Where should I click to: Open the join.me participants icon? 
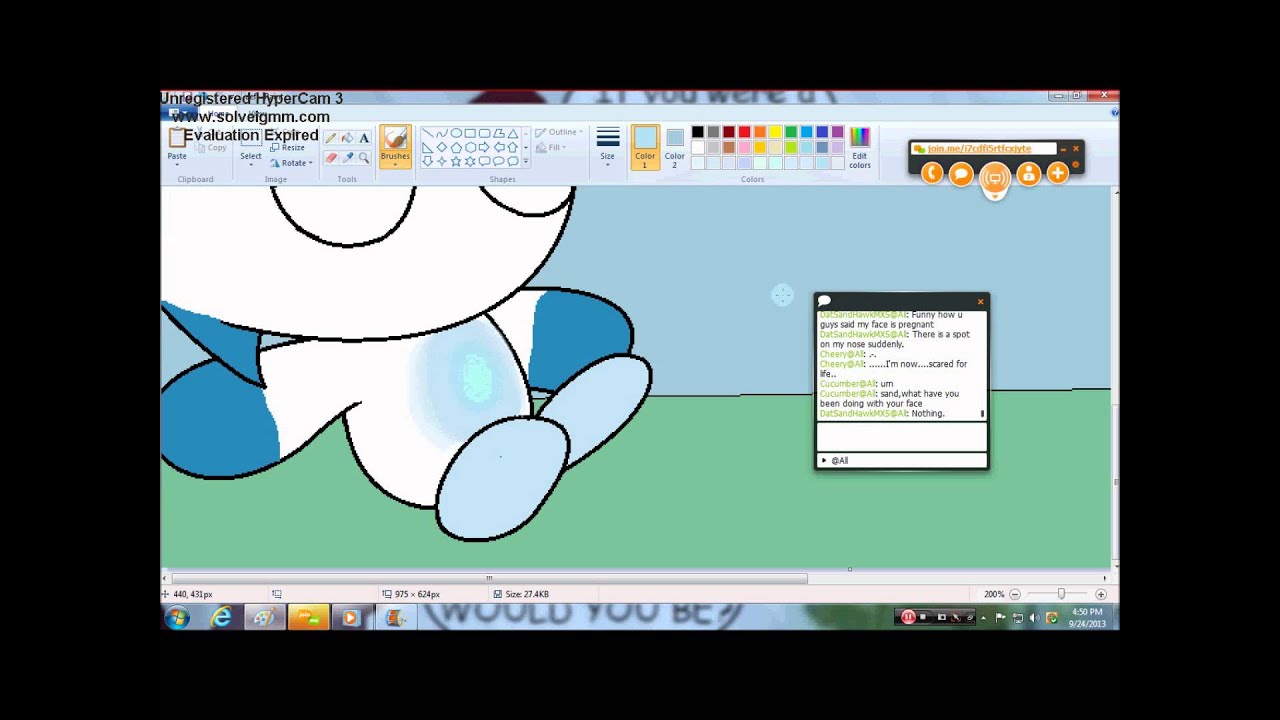[x=1028, y=174]
